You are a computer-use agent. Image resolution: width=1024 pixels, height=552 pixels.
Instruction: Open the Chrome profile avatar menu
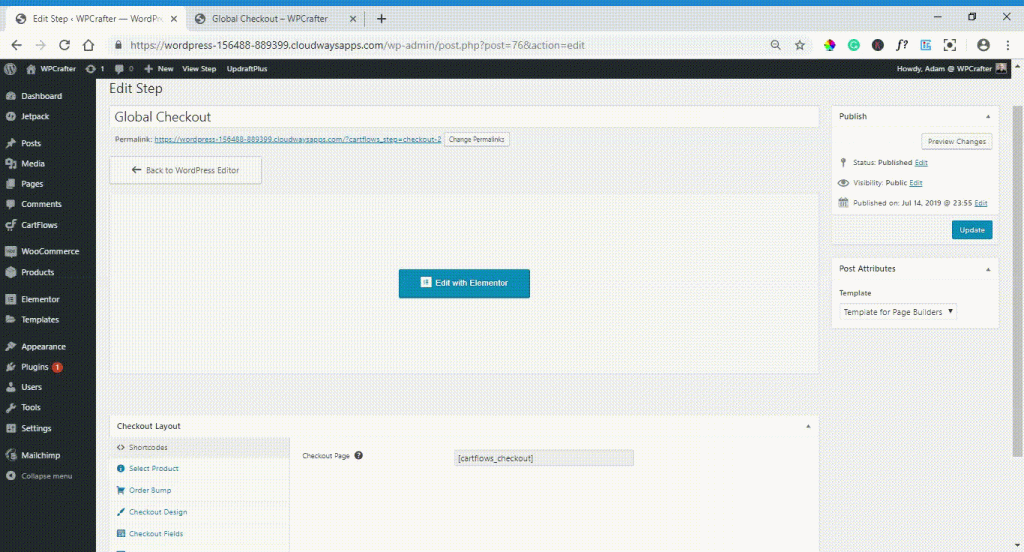983,45
